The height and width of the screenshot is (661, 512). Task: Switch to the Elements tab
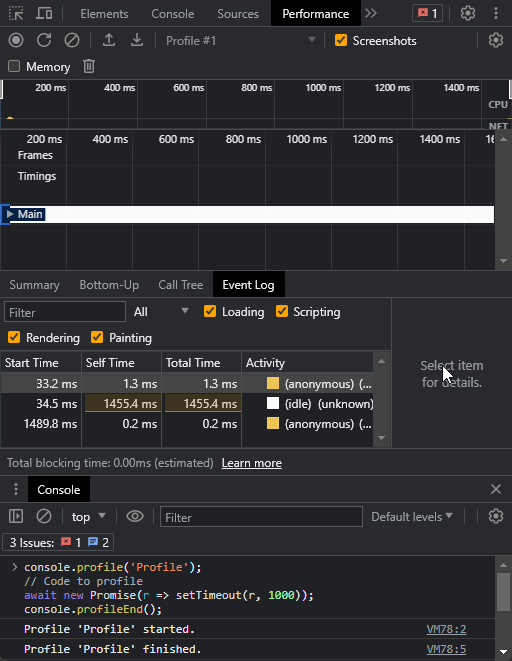click(x=104, y=14)
